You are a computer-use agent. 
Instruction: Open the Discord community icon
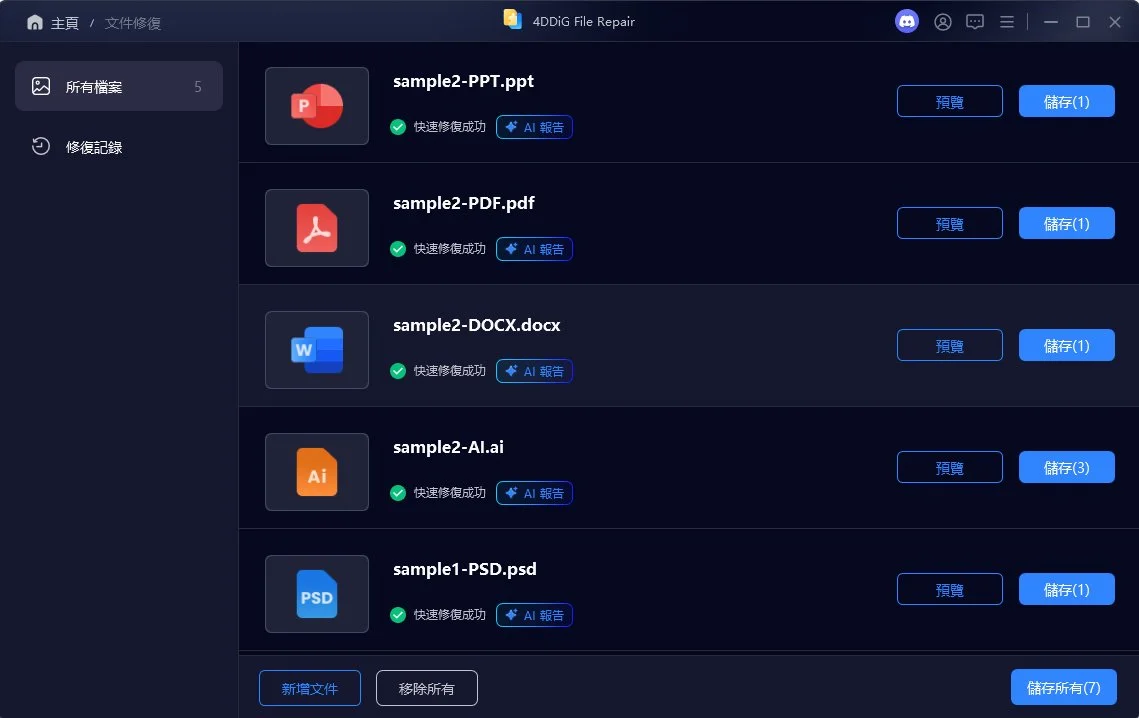click(907, 22)
